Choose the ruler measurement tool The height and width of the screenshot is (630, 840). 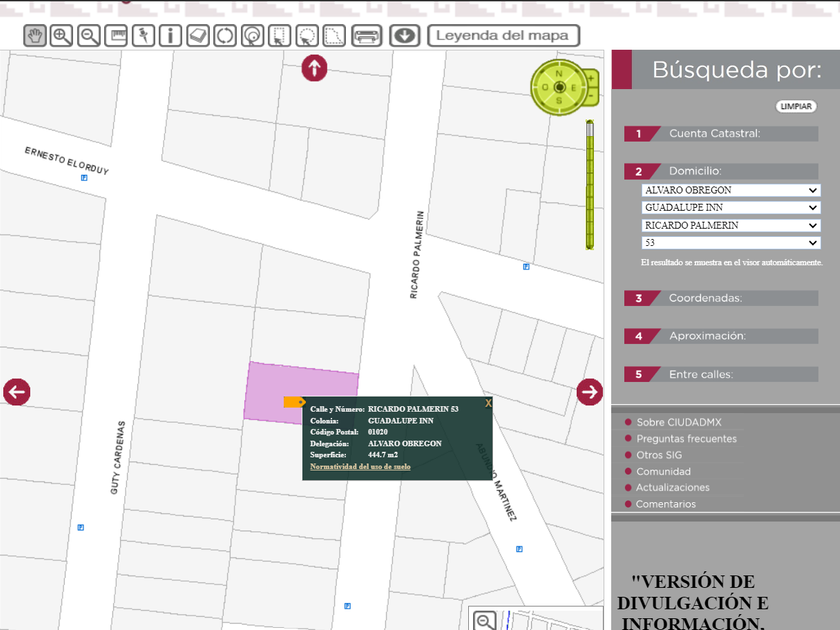pos(116,36)
